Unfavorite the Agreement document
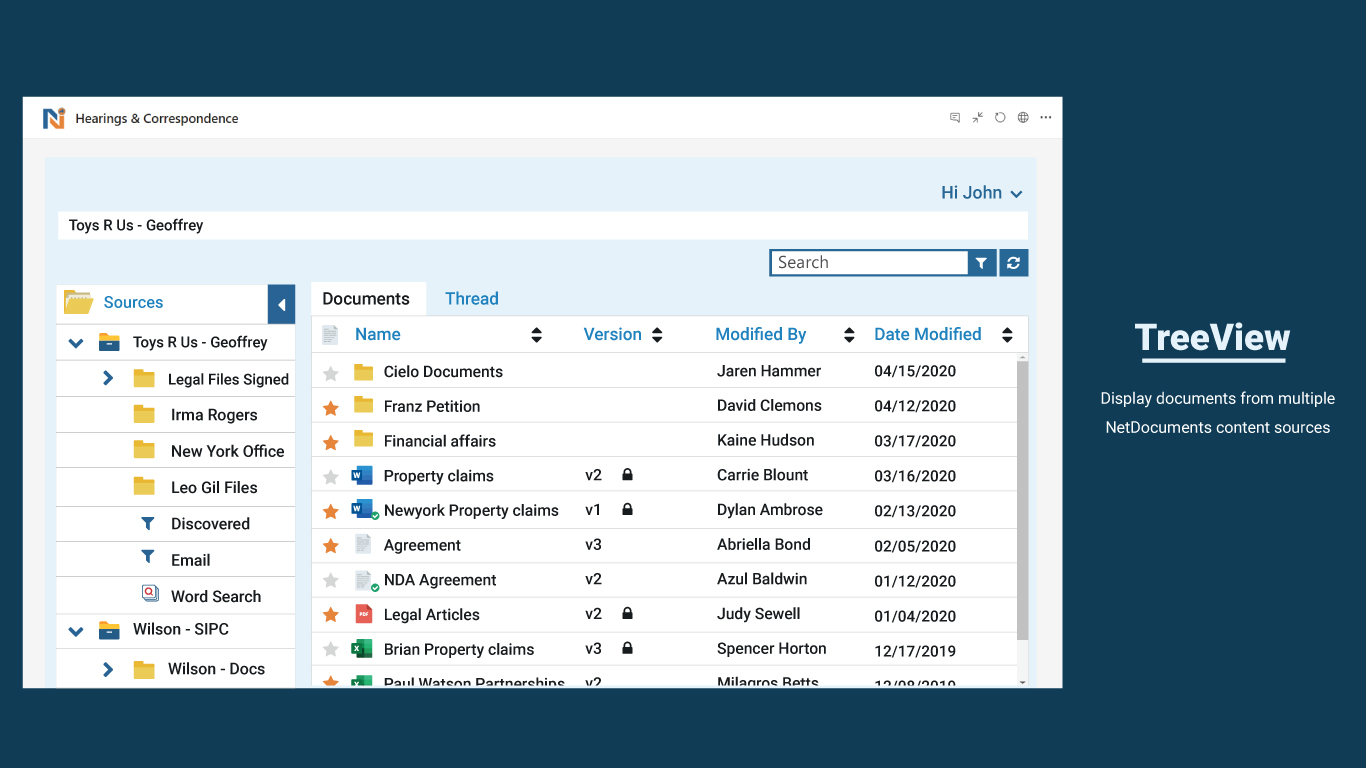 coord(331,545)
